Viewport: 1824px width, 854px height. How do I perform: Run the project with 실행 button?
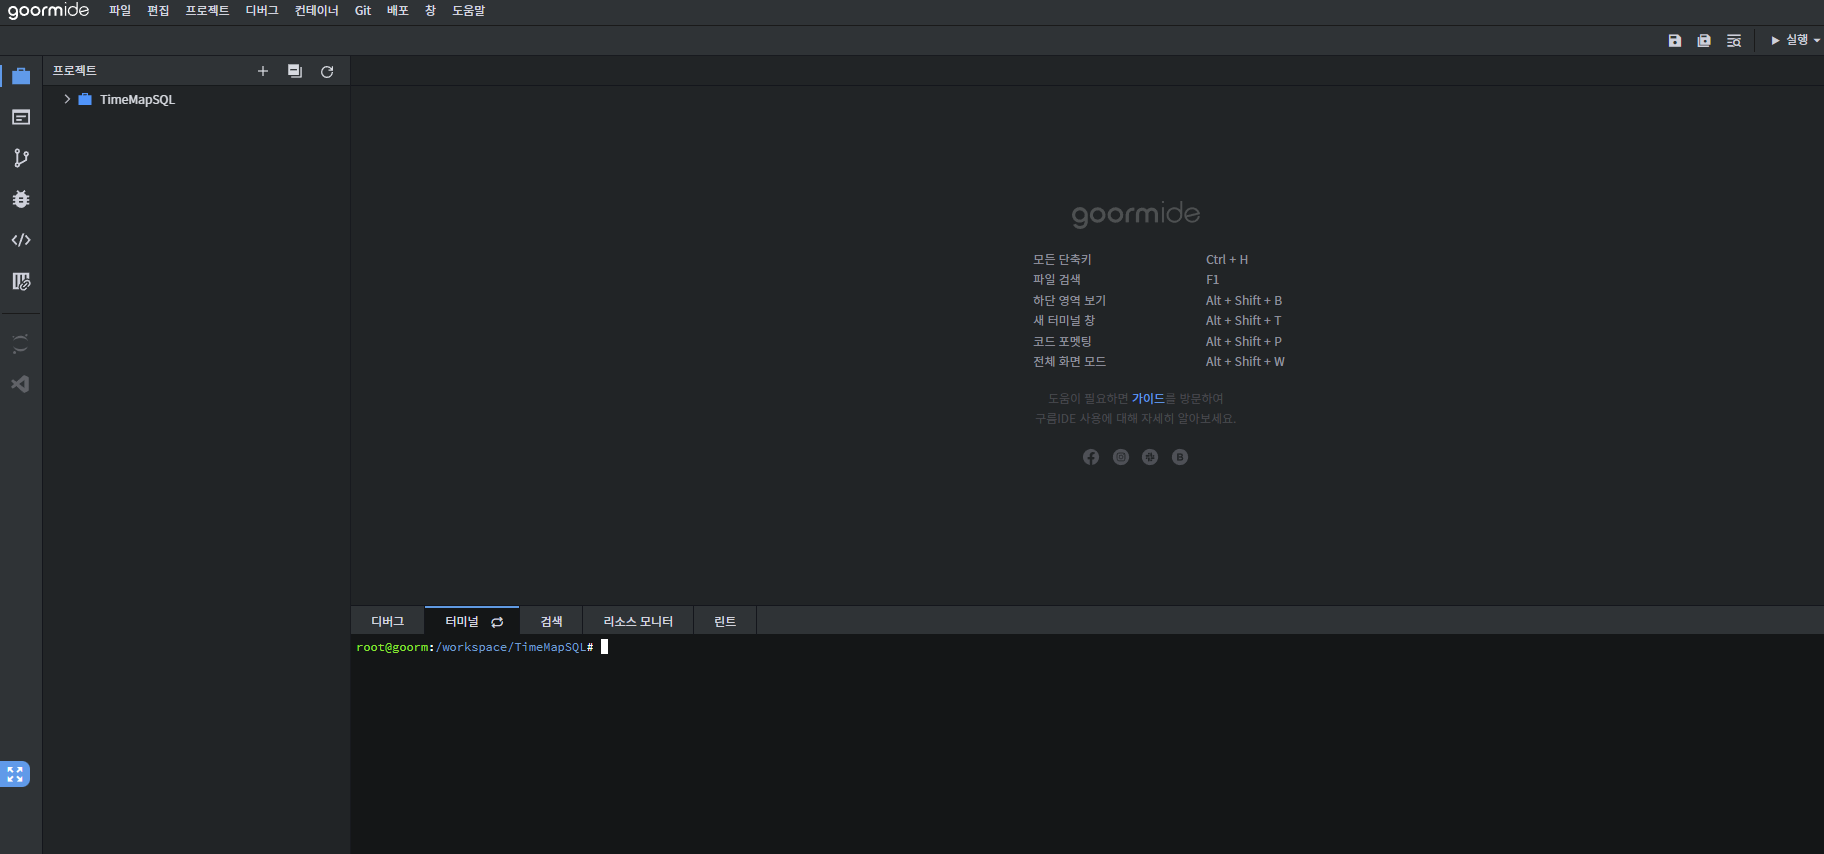coord(1790,40)
